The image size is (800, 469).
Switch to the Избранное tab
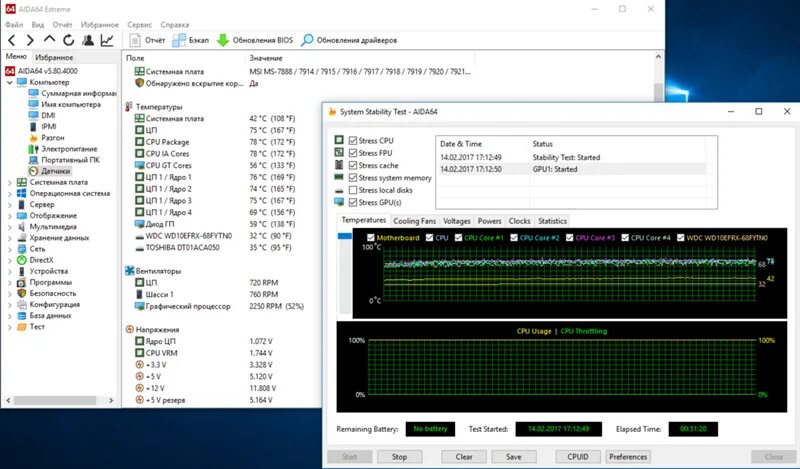tap(54, 58)
